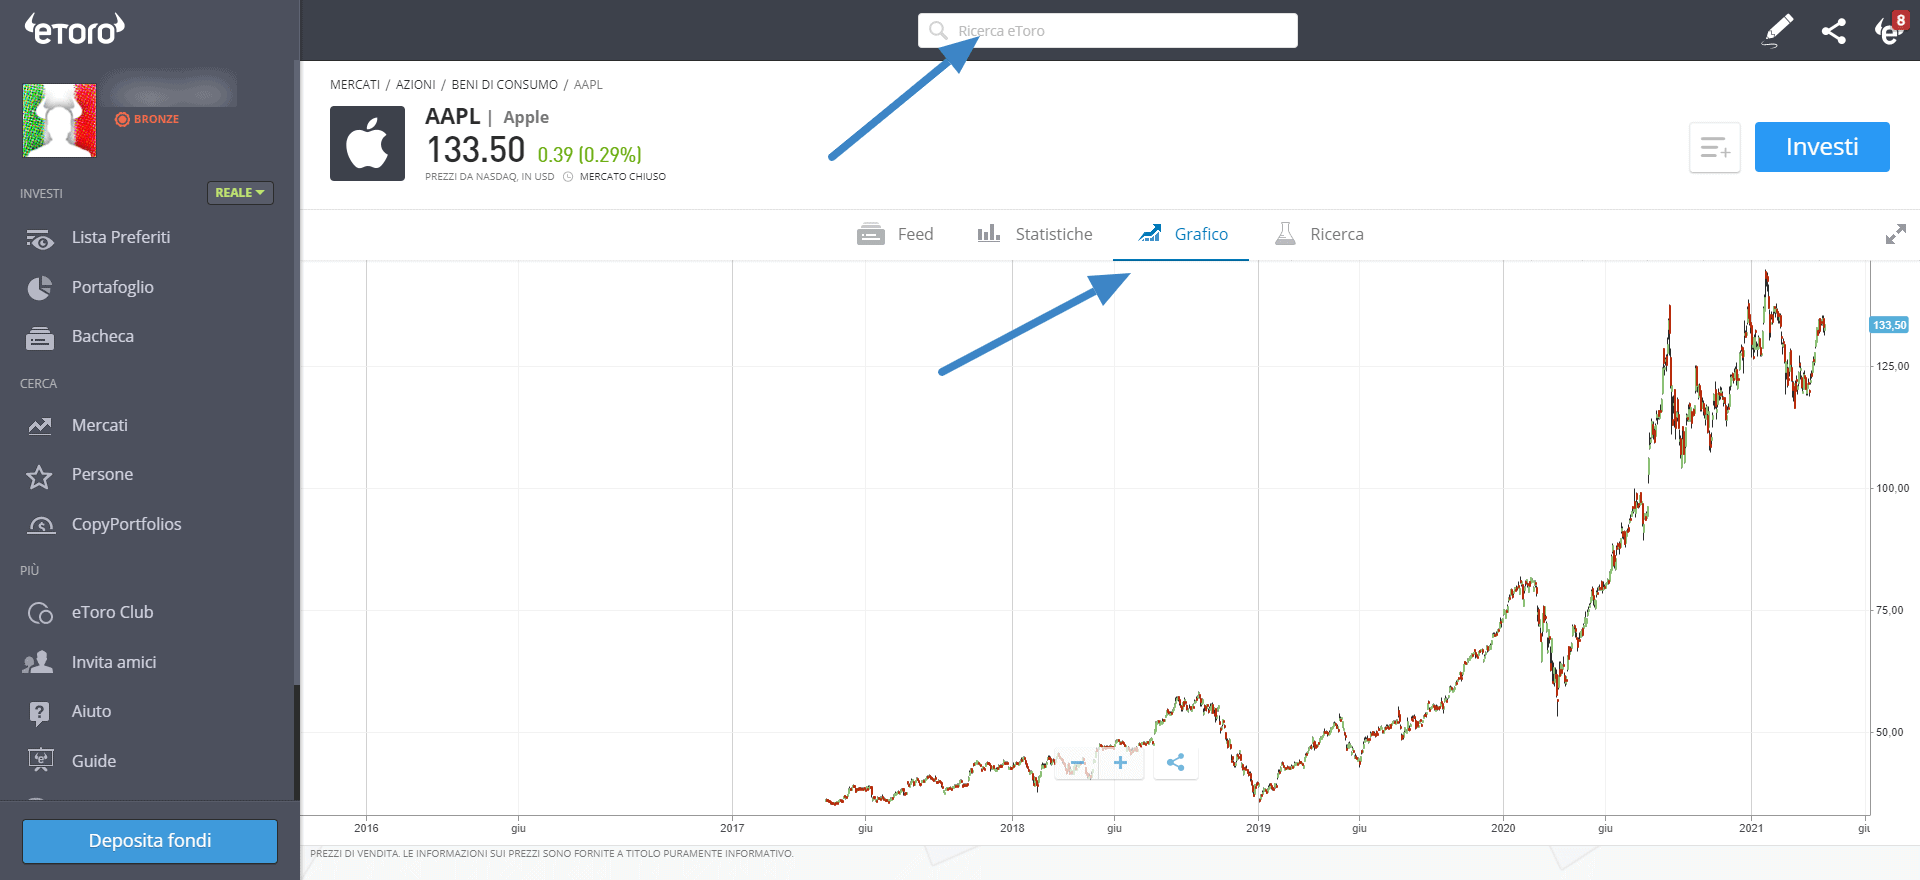Click the Apple logo thumbnail
Viewport: 1920px width, 880px height.
(x=368, y=143)
